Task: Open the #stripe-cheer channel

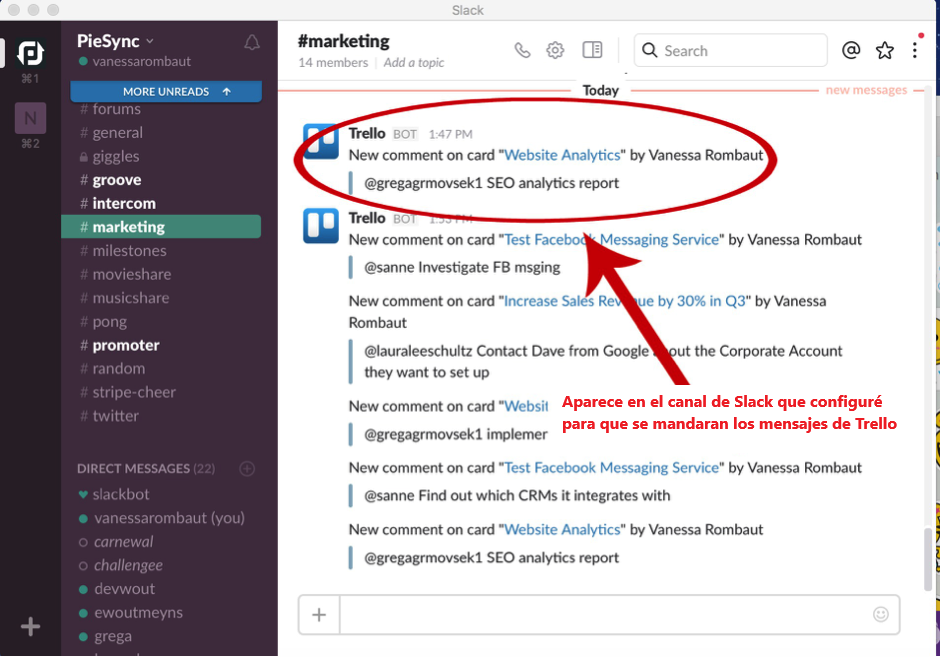Action: tap(128, 392)
